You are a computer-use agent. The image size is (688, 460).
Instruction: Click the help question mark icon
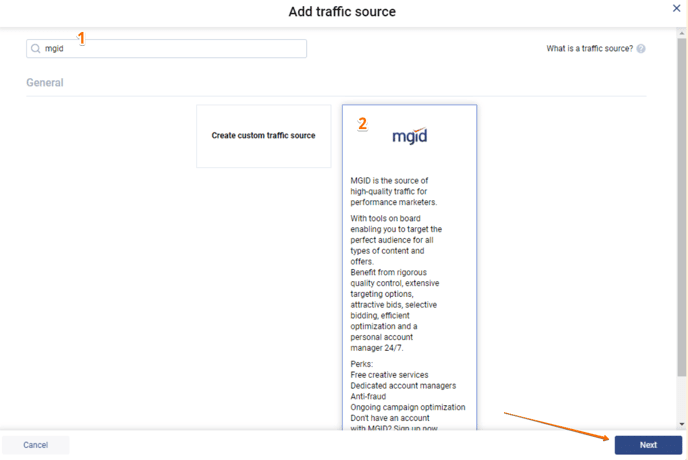[641, 49]
